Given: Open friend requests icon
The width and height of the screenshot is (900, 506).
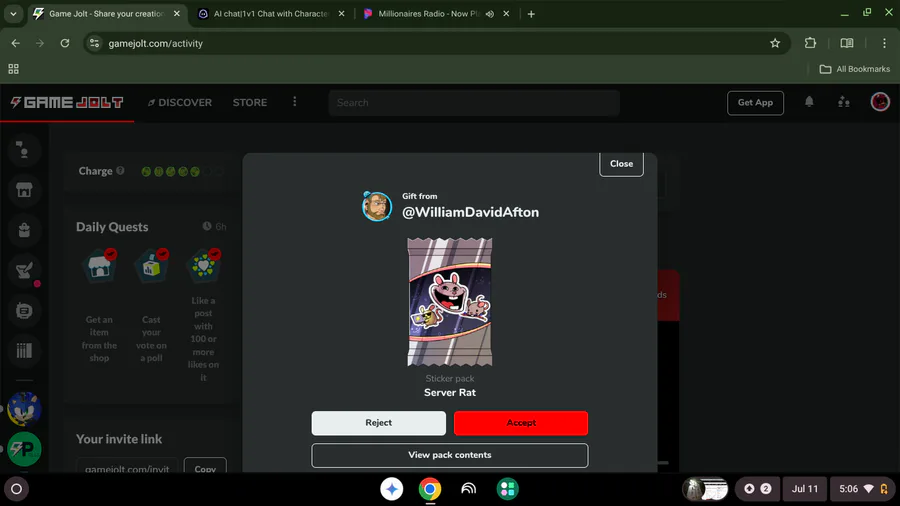Looking at the screenshot, I should click(843, 102).
